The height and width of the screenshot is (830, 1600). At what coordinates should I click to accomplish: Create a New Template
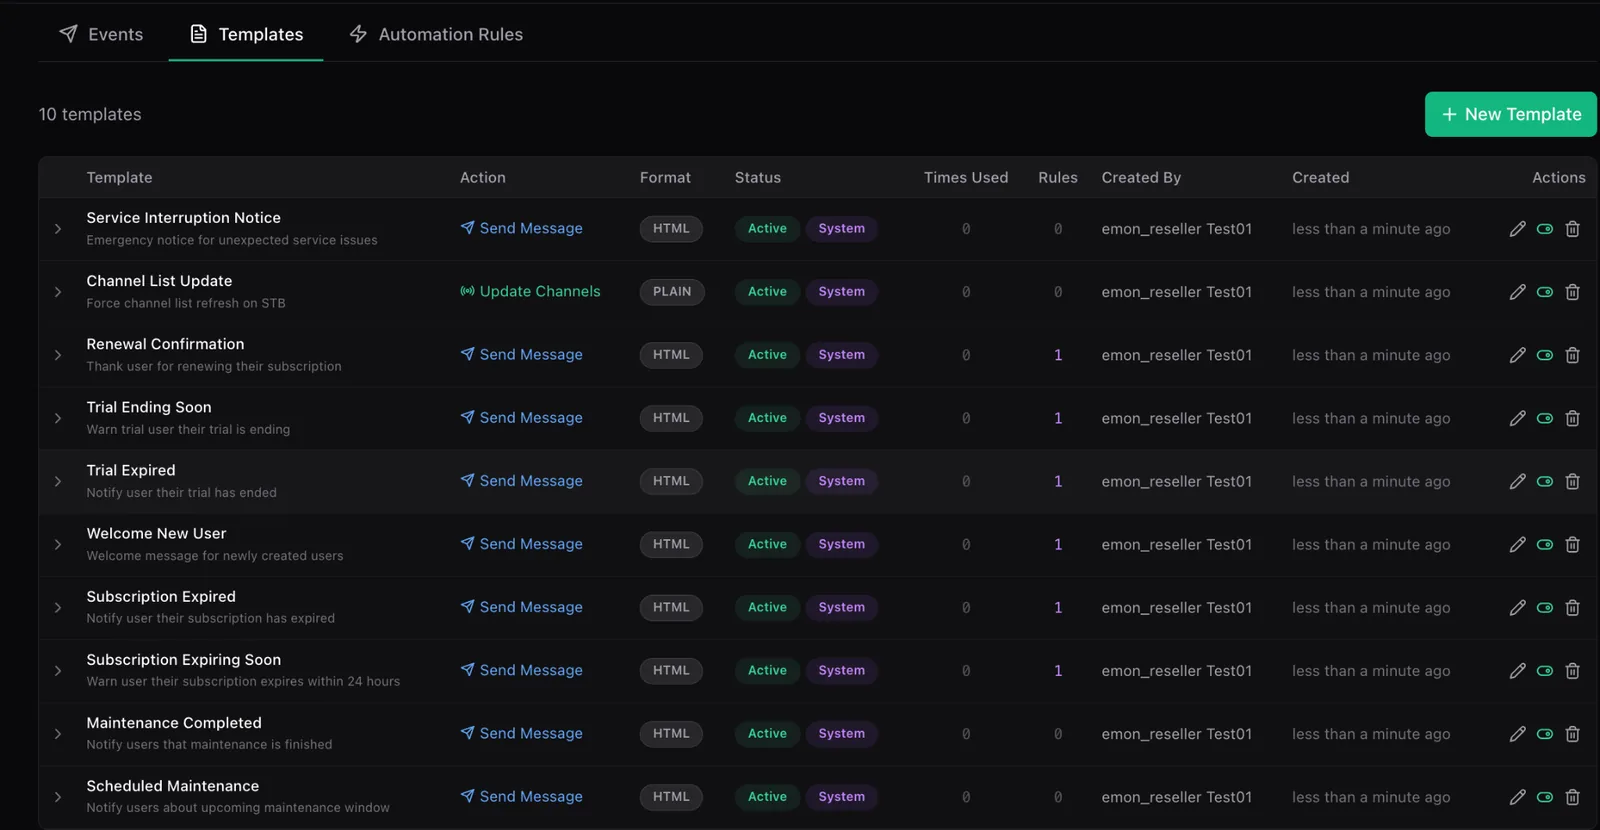[1510, 114]
